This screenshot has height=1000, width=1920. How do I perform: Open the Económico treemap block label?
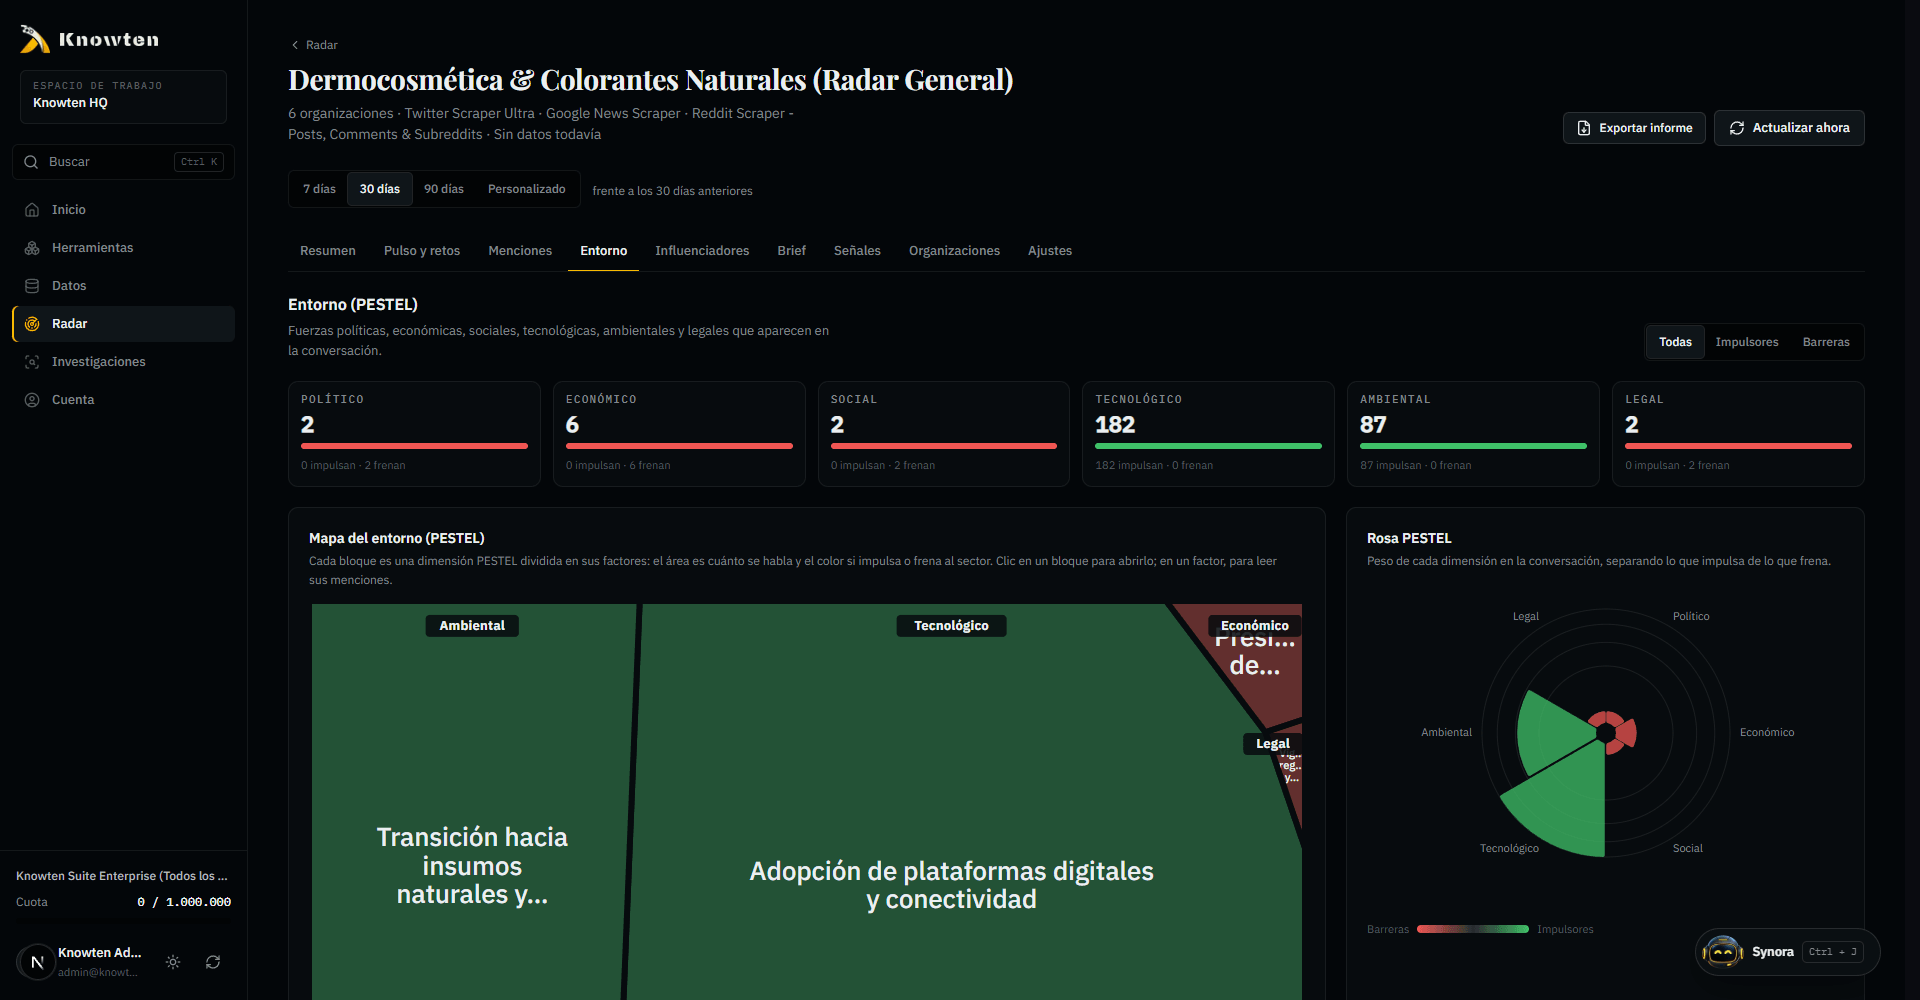point(1255,626)
